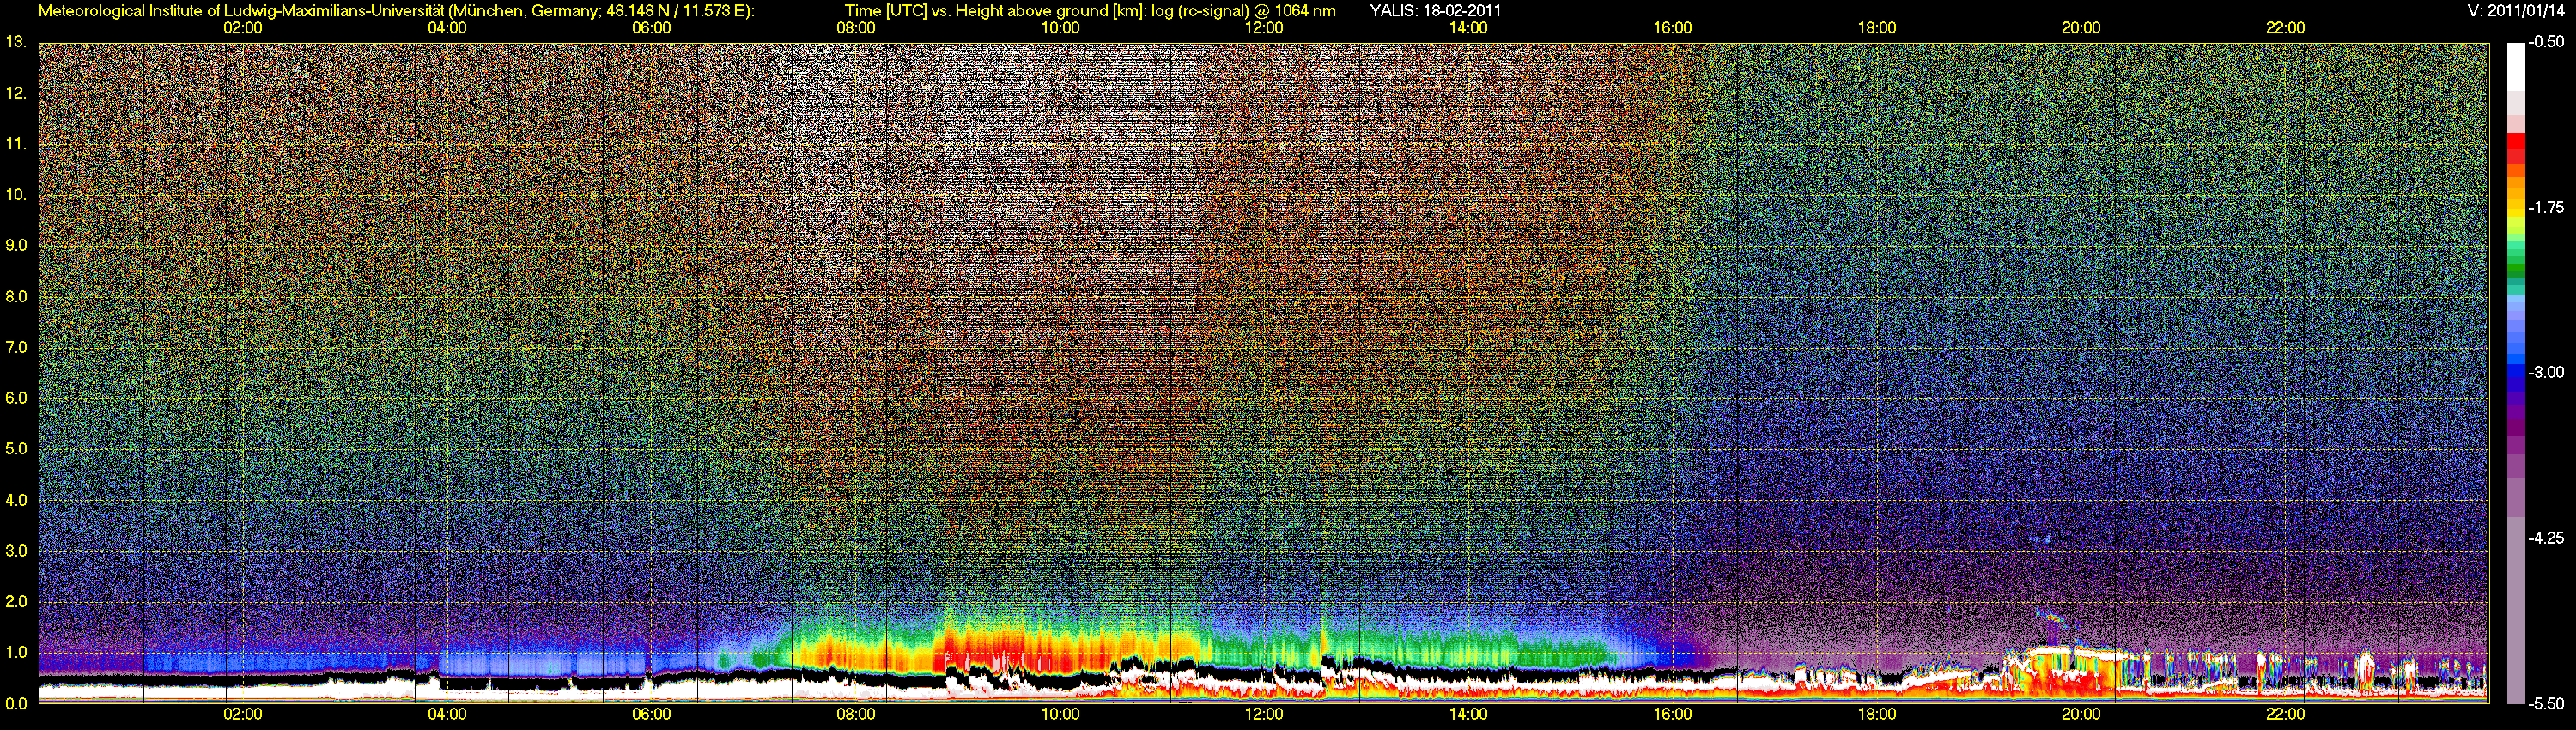Click the "Time [UTC] vs. Height above ground" heading

[x=1090, y=11]
